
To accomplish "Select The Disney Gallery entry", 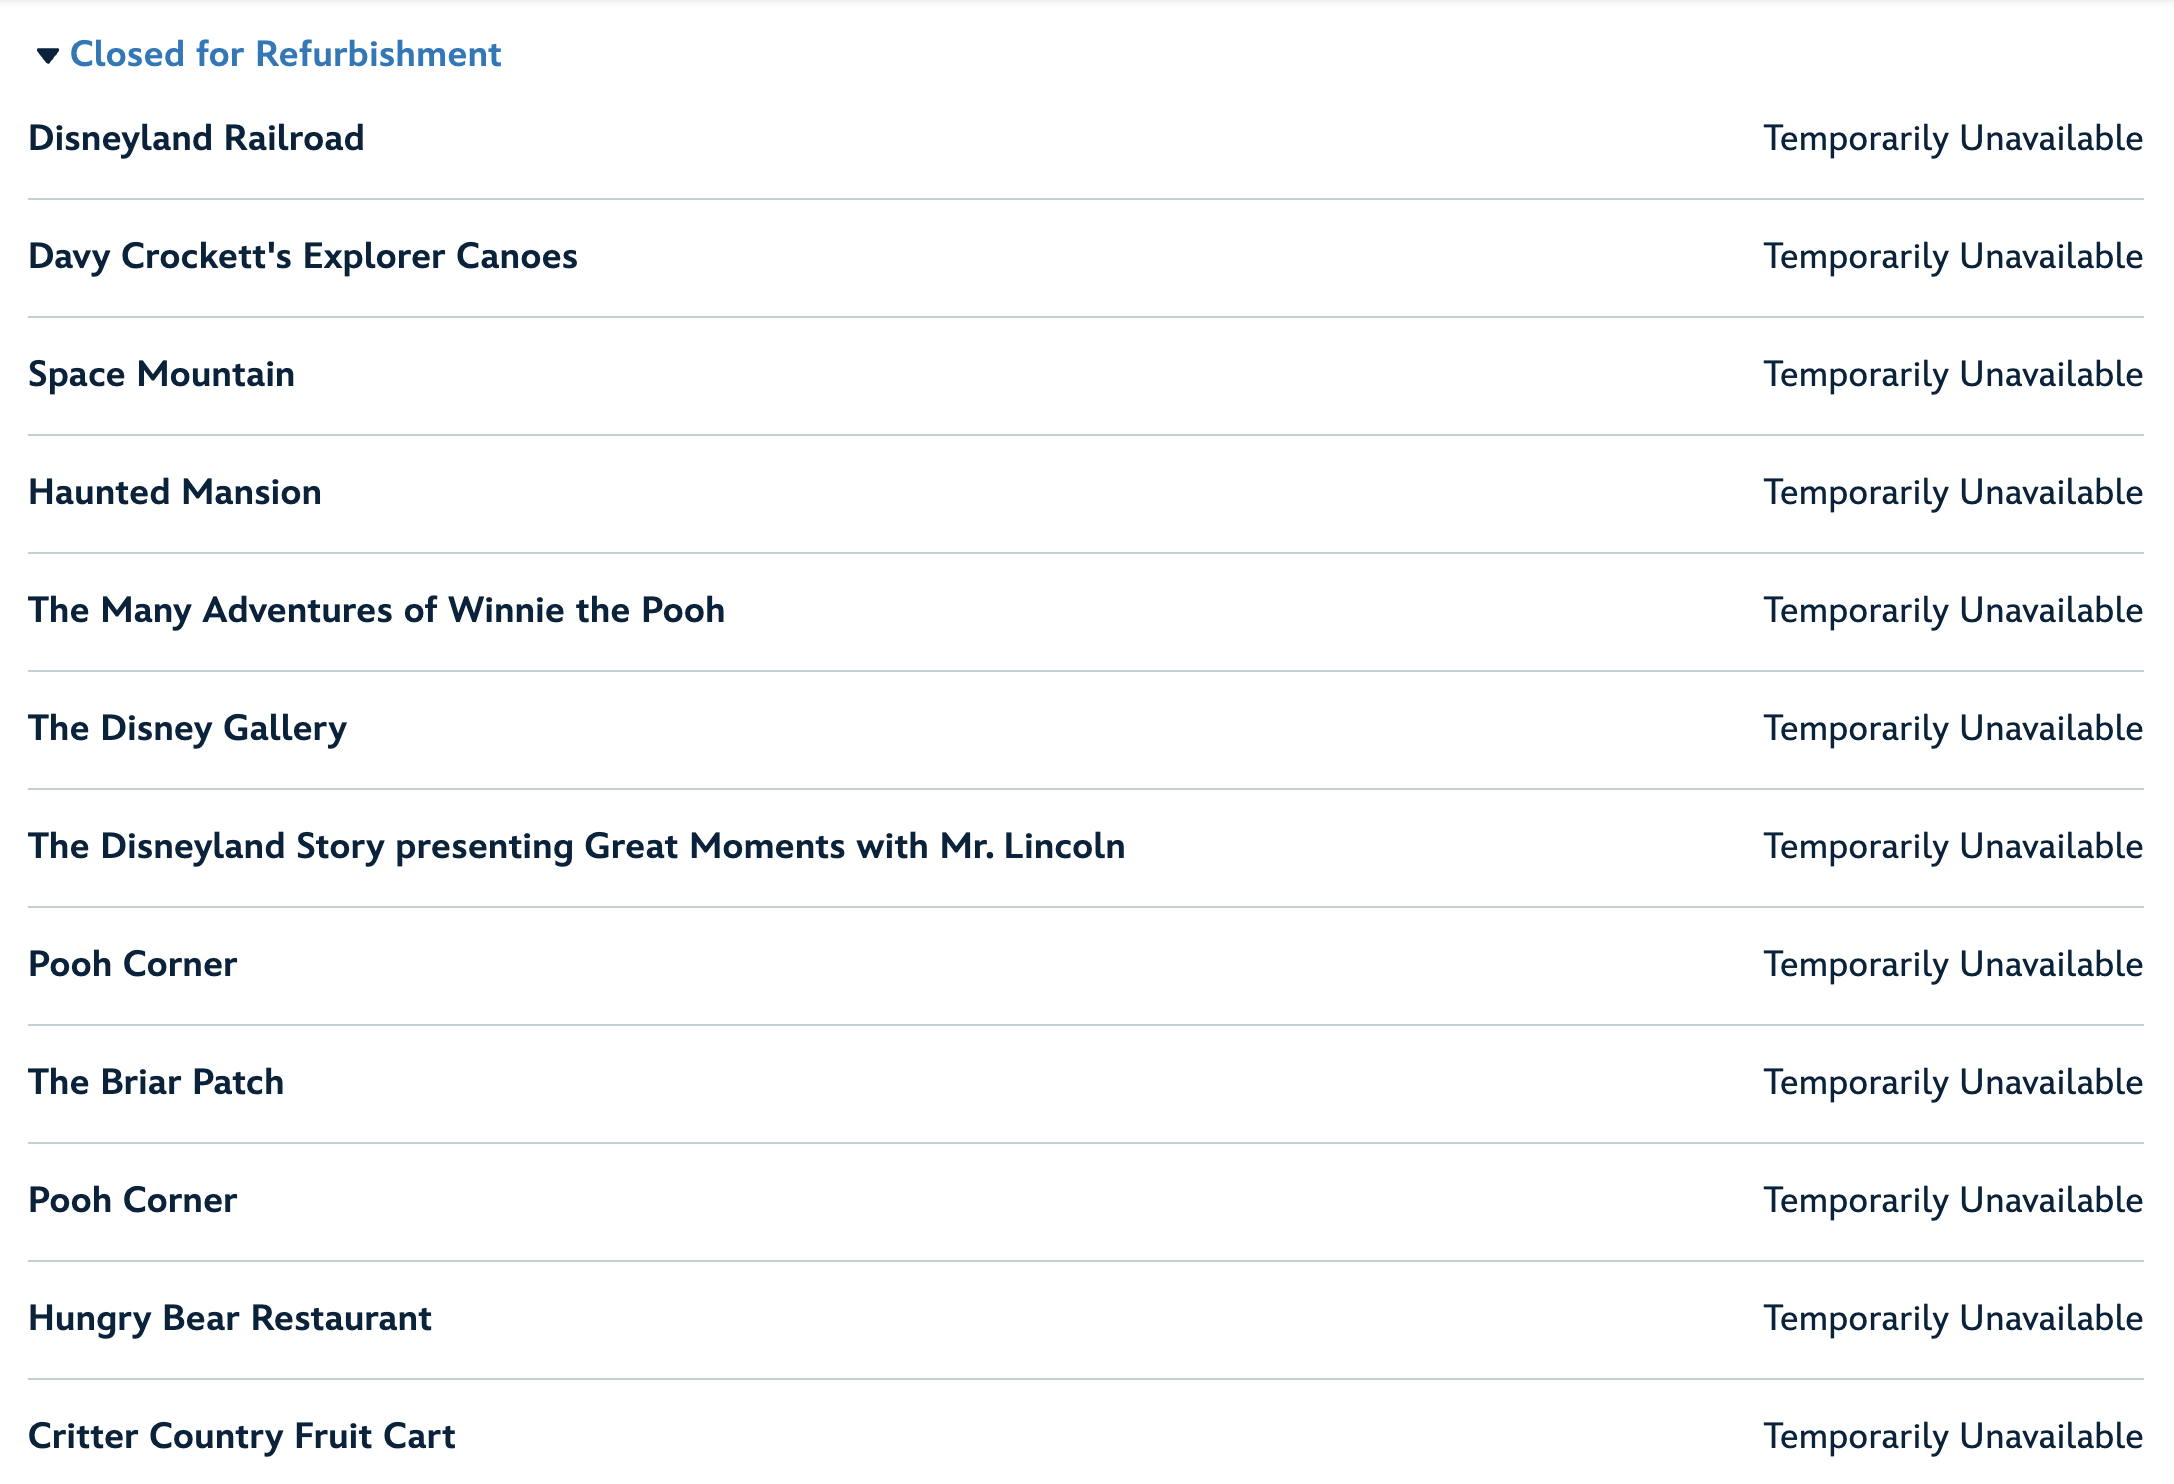I will click(x=187, y=728).
